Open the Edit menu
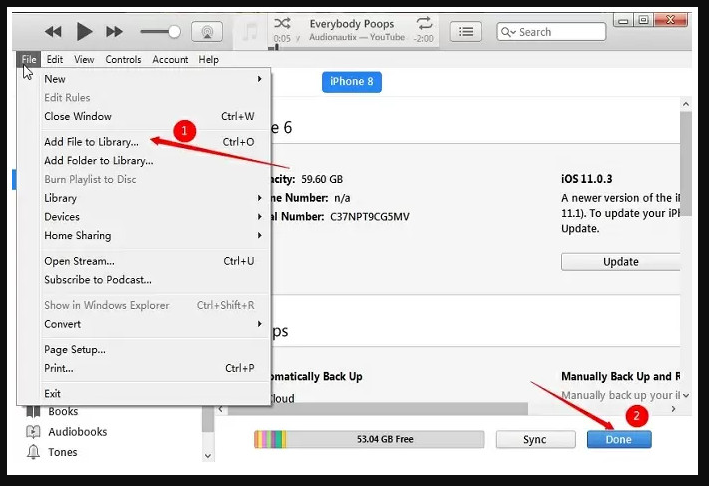 click(x=54, y=60)
